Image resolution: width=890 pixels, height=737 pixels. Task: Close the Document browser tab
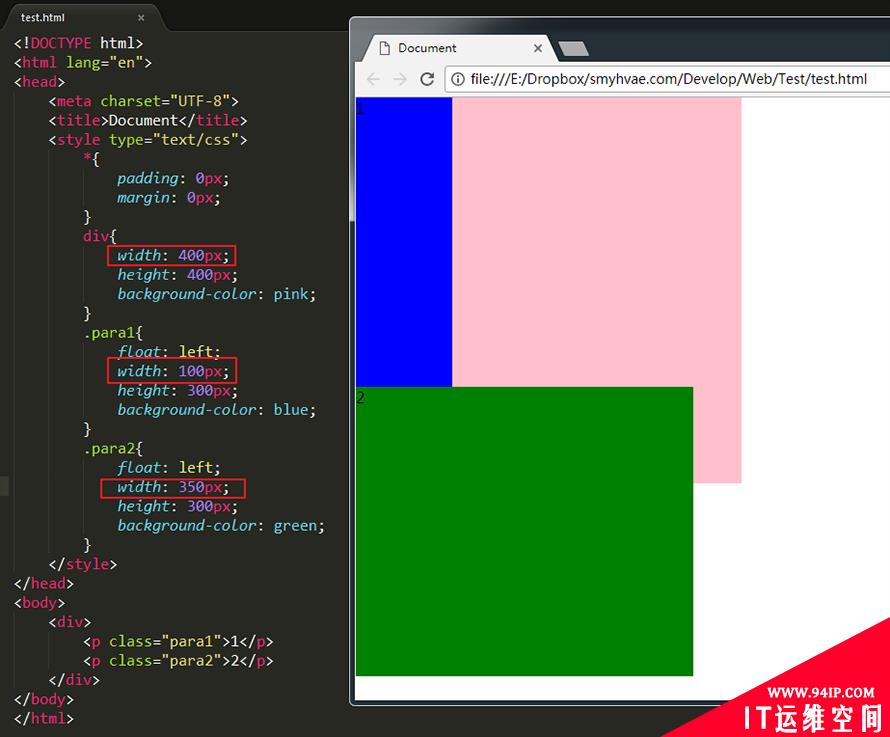[538, 48]
